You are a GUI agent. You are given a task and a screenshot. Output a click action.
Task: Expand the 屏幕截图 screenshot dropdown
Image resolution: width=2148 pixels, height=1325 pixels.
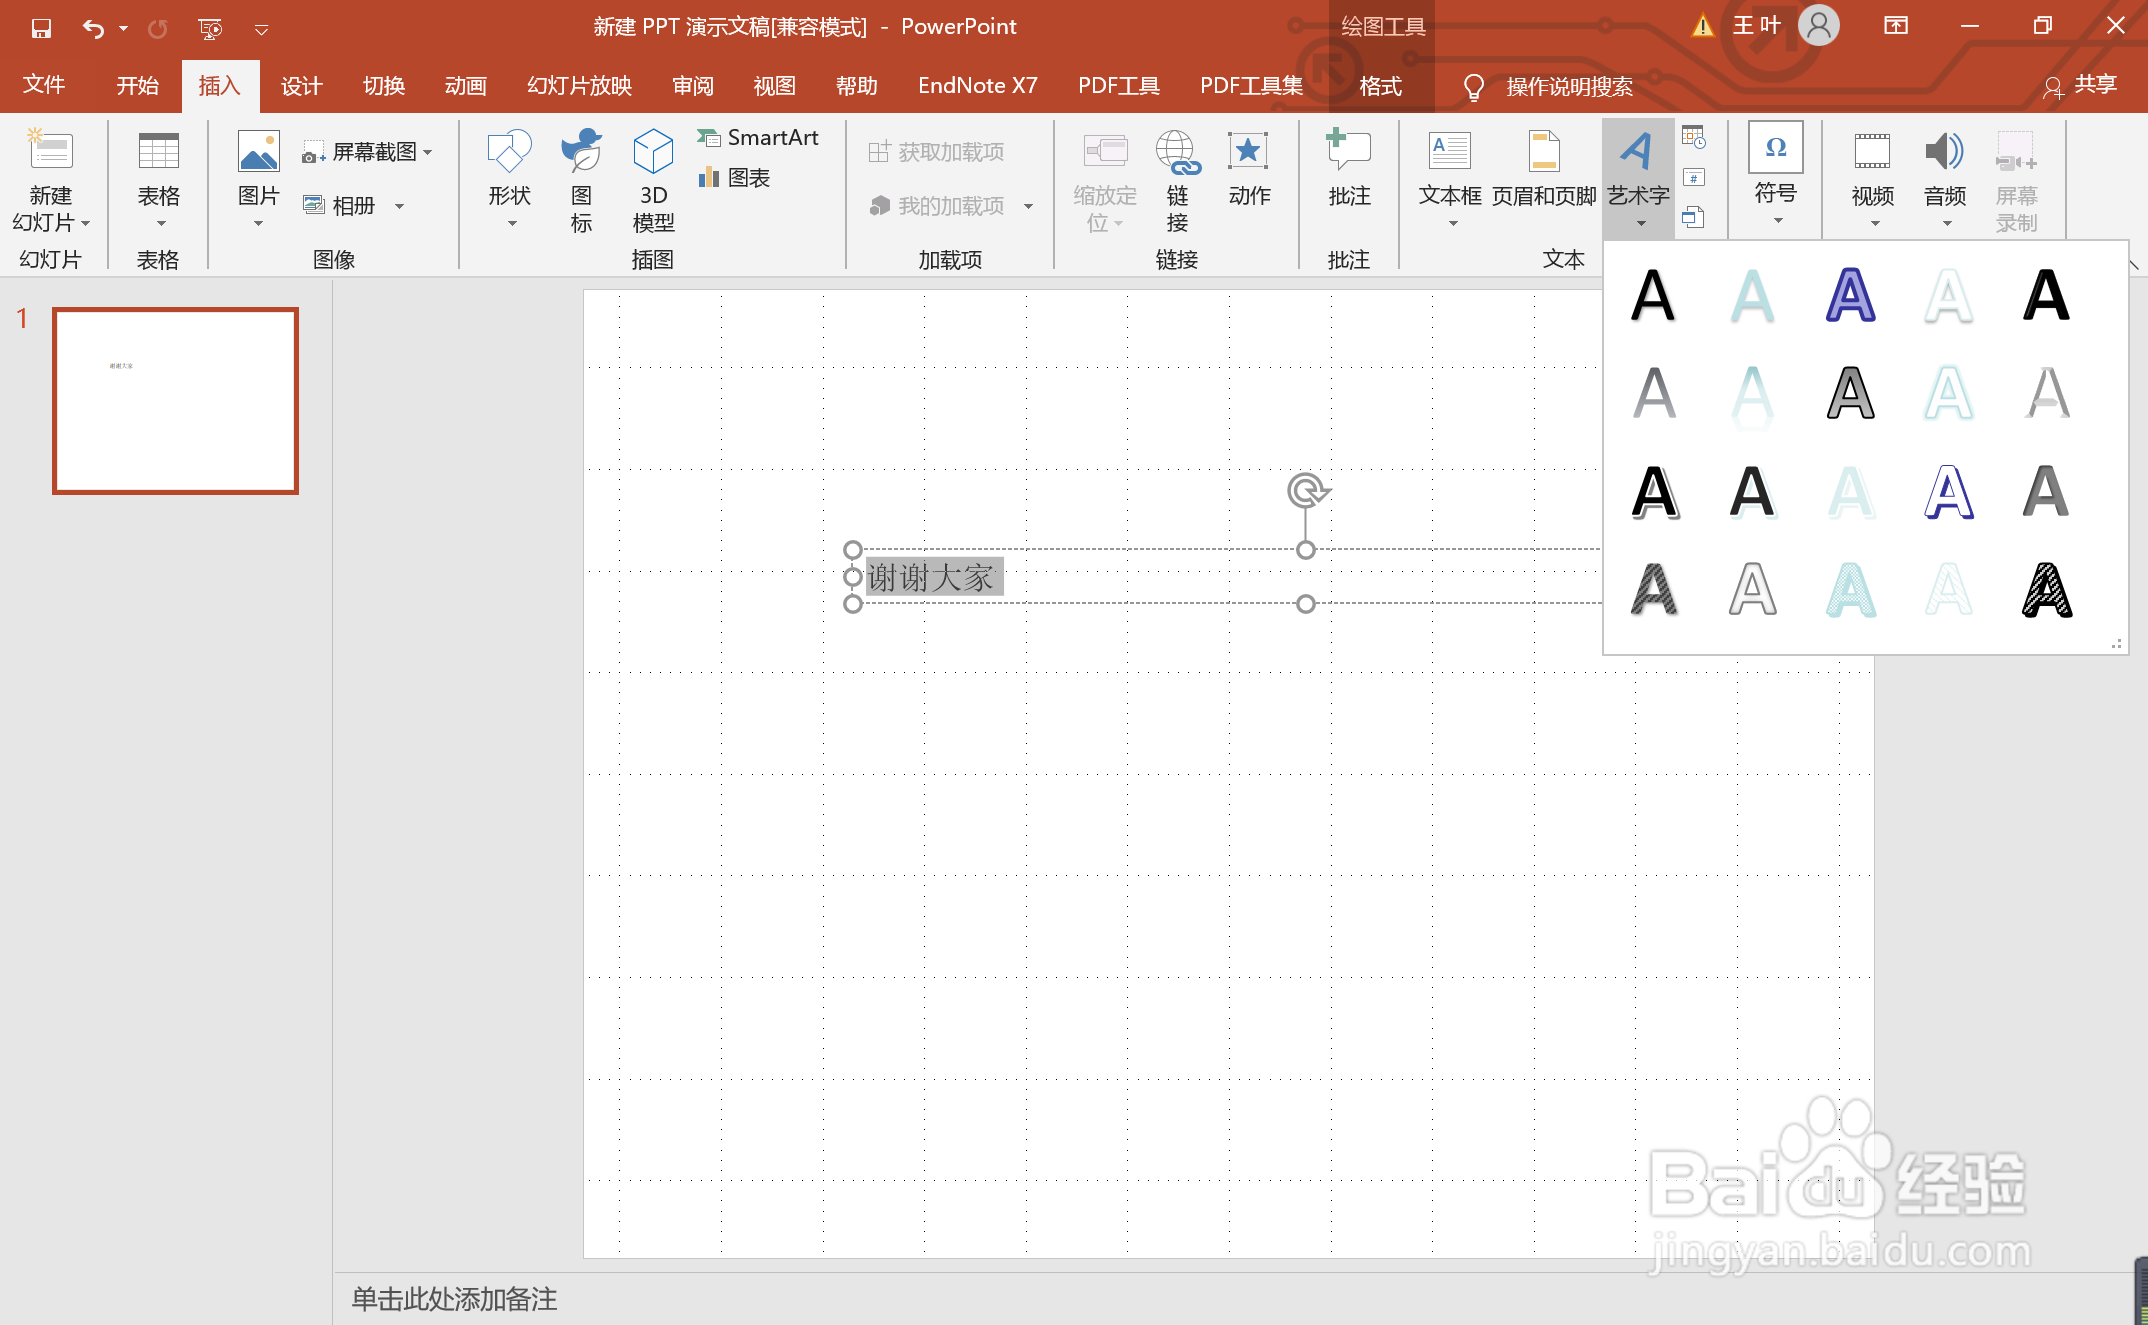point(428,152)
